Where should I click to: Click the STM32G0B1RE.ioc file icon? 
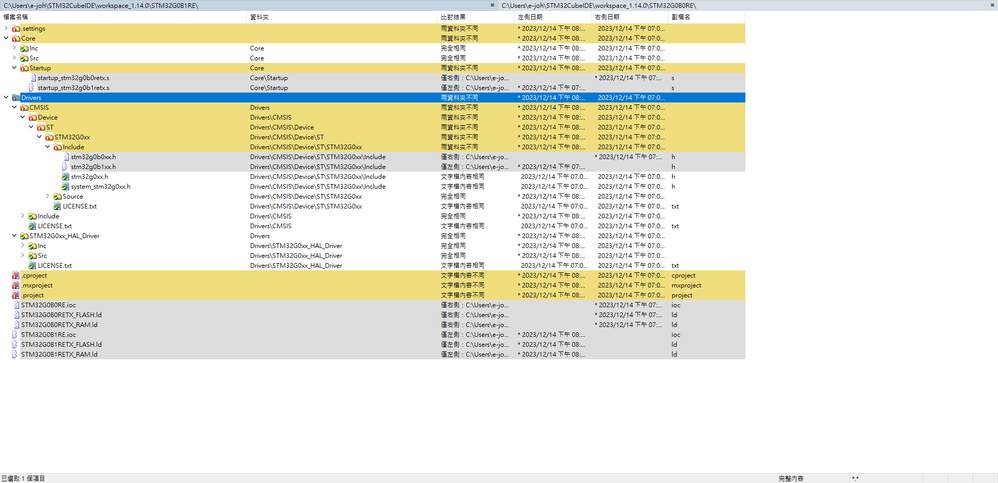14,335
